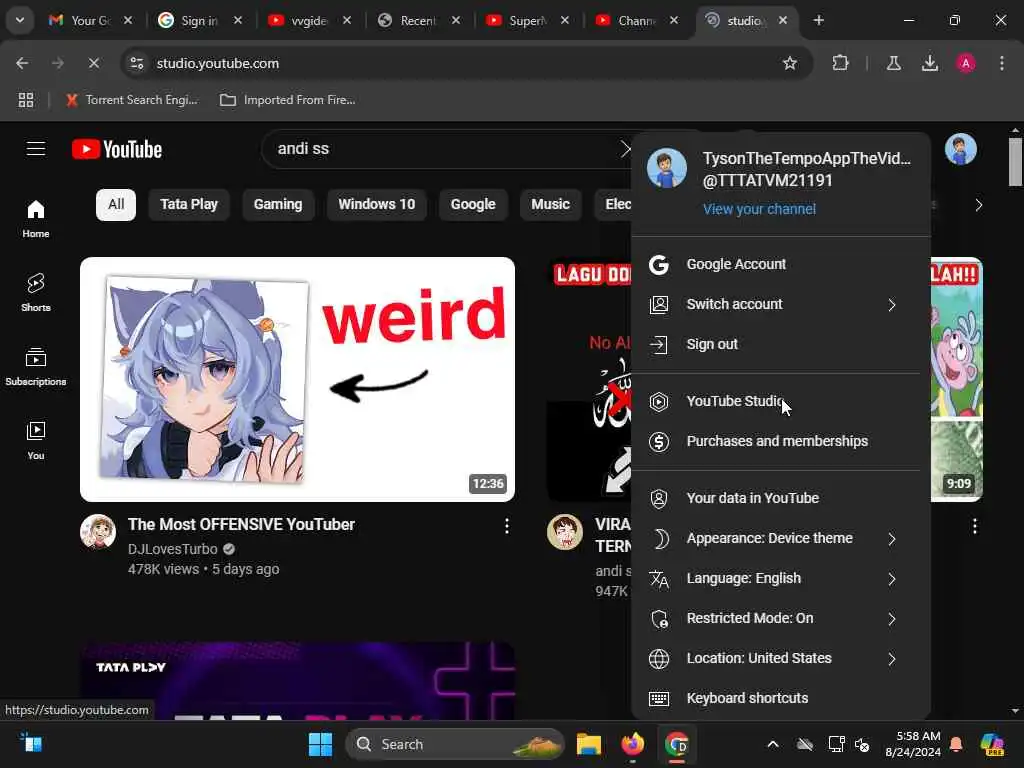Click DJLovesTurbo channel avatar
Screen dimensions: 1024x768
[98, 532]
